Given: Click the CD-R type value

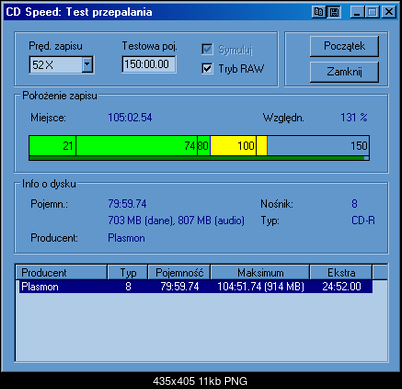Looking at the screenshot, I should pos(363,220).
